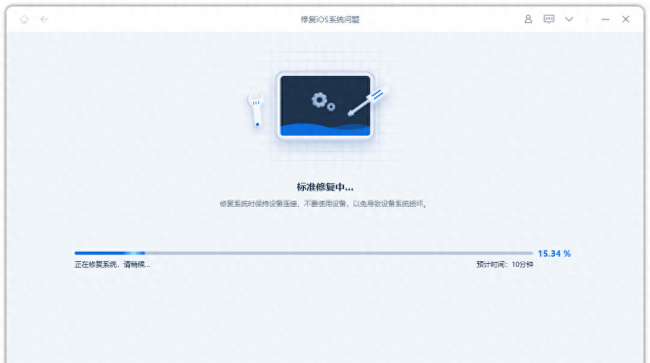The width and height of the screenshot is (650, 363).
Task: Click the repair progress bar
Action: click(303, 253)
